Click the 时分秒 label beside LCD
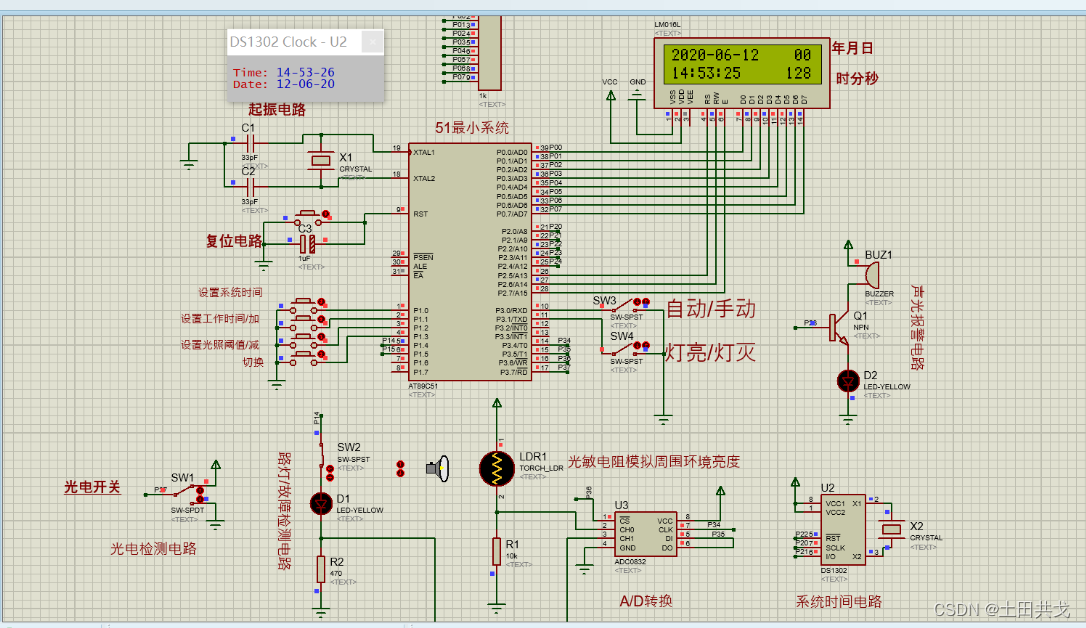This screenshot has width=1086, height=628. (x=857, y=78)
